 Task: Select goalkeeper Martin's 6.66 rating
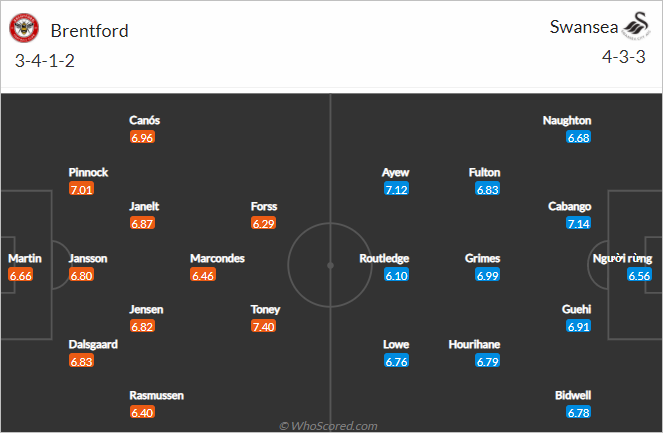click(20, 275)
